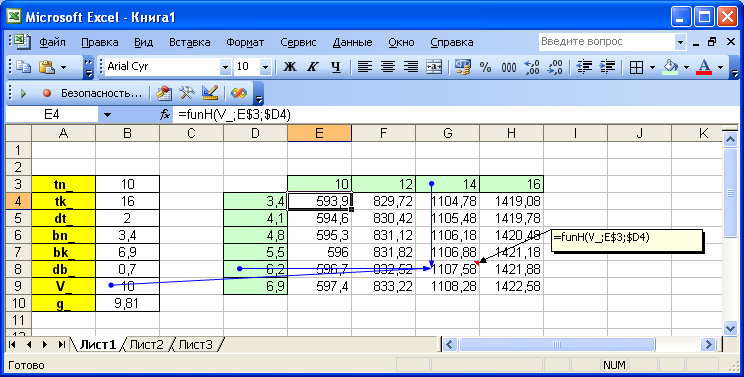This screenshot has width=744, height=377.
Task: Align cell text to the left
Action: (x=364, y=67)
